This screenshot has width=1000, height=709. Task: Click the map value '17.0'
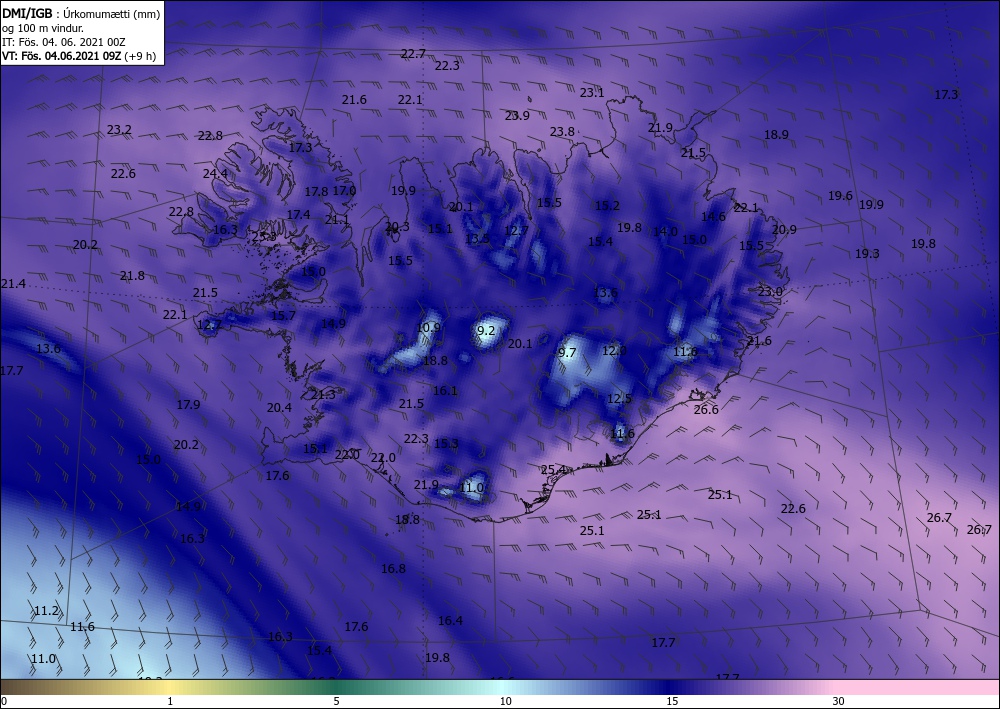[344, 190]
